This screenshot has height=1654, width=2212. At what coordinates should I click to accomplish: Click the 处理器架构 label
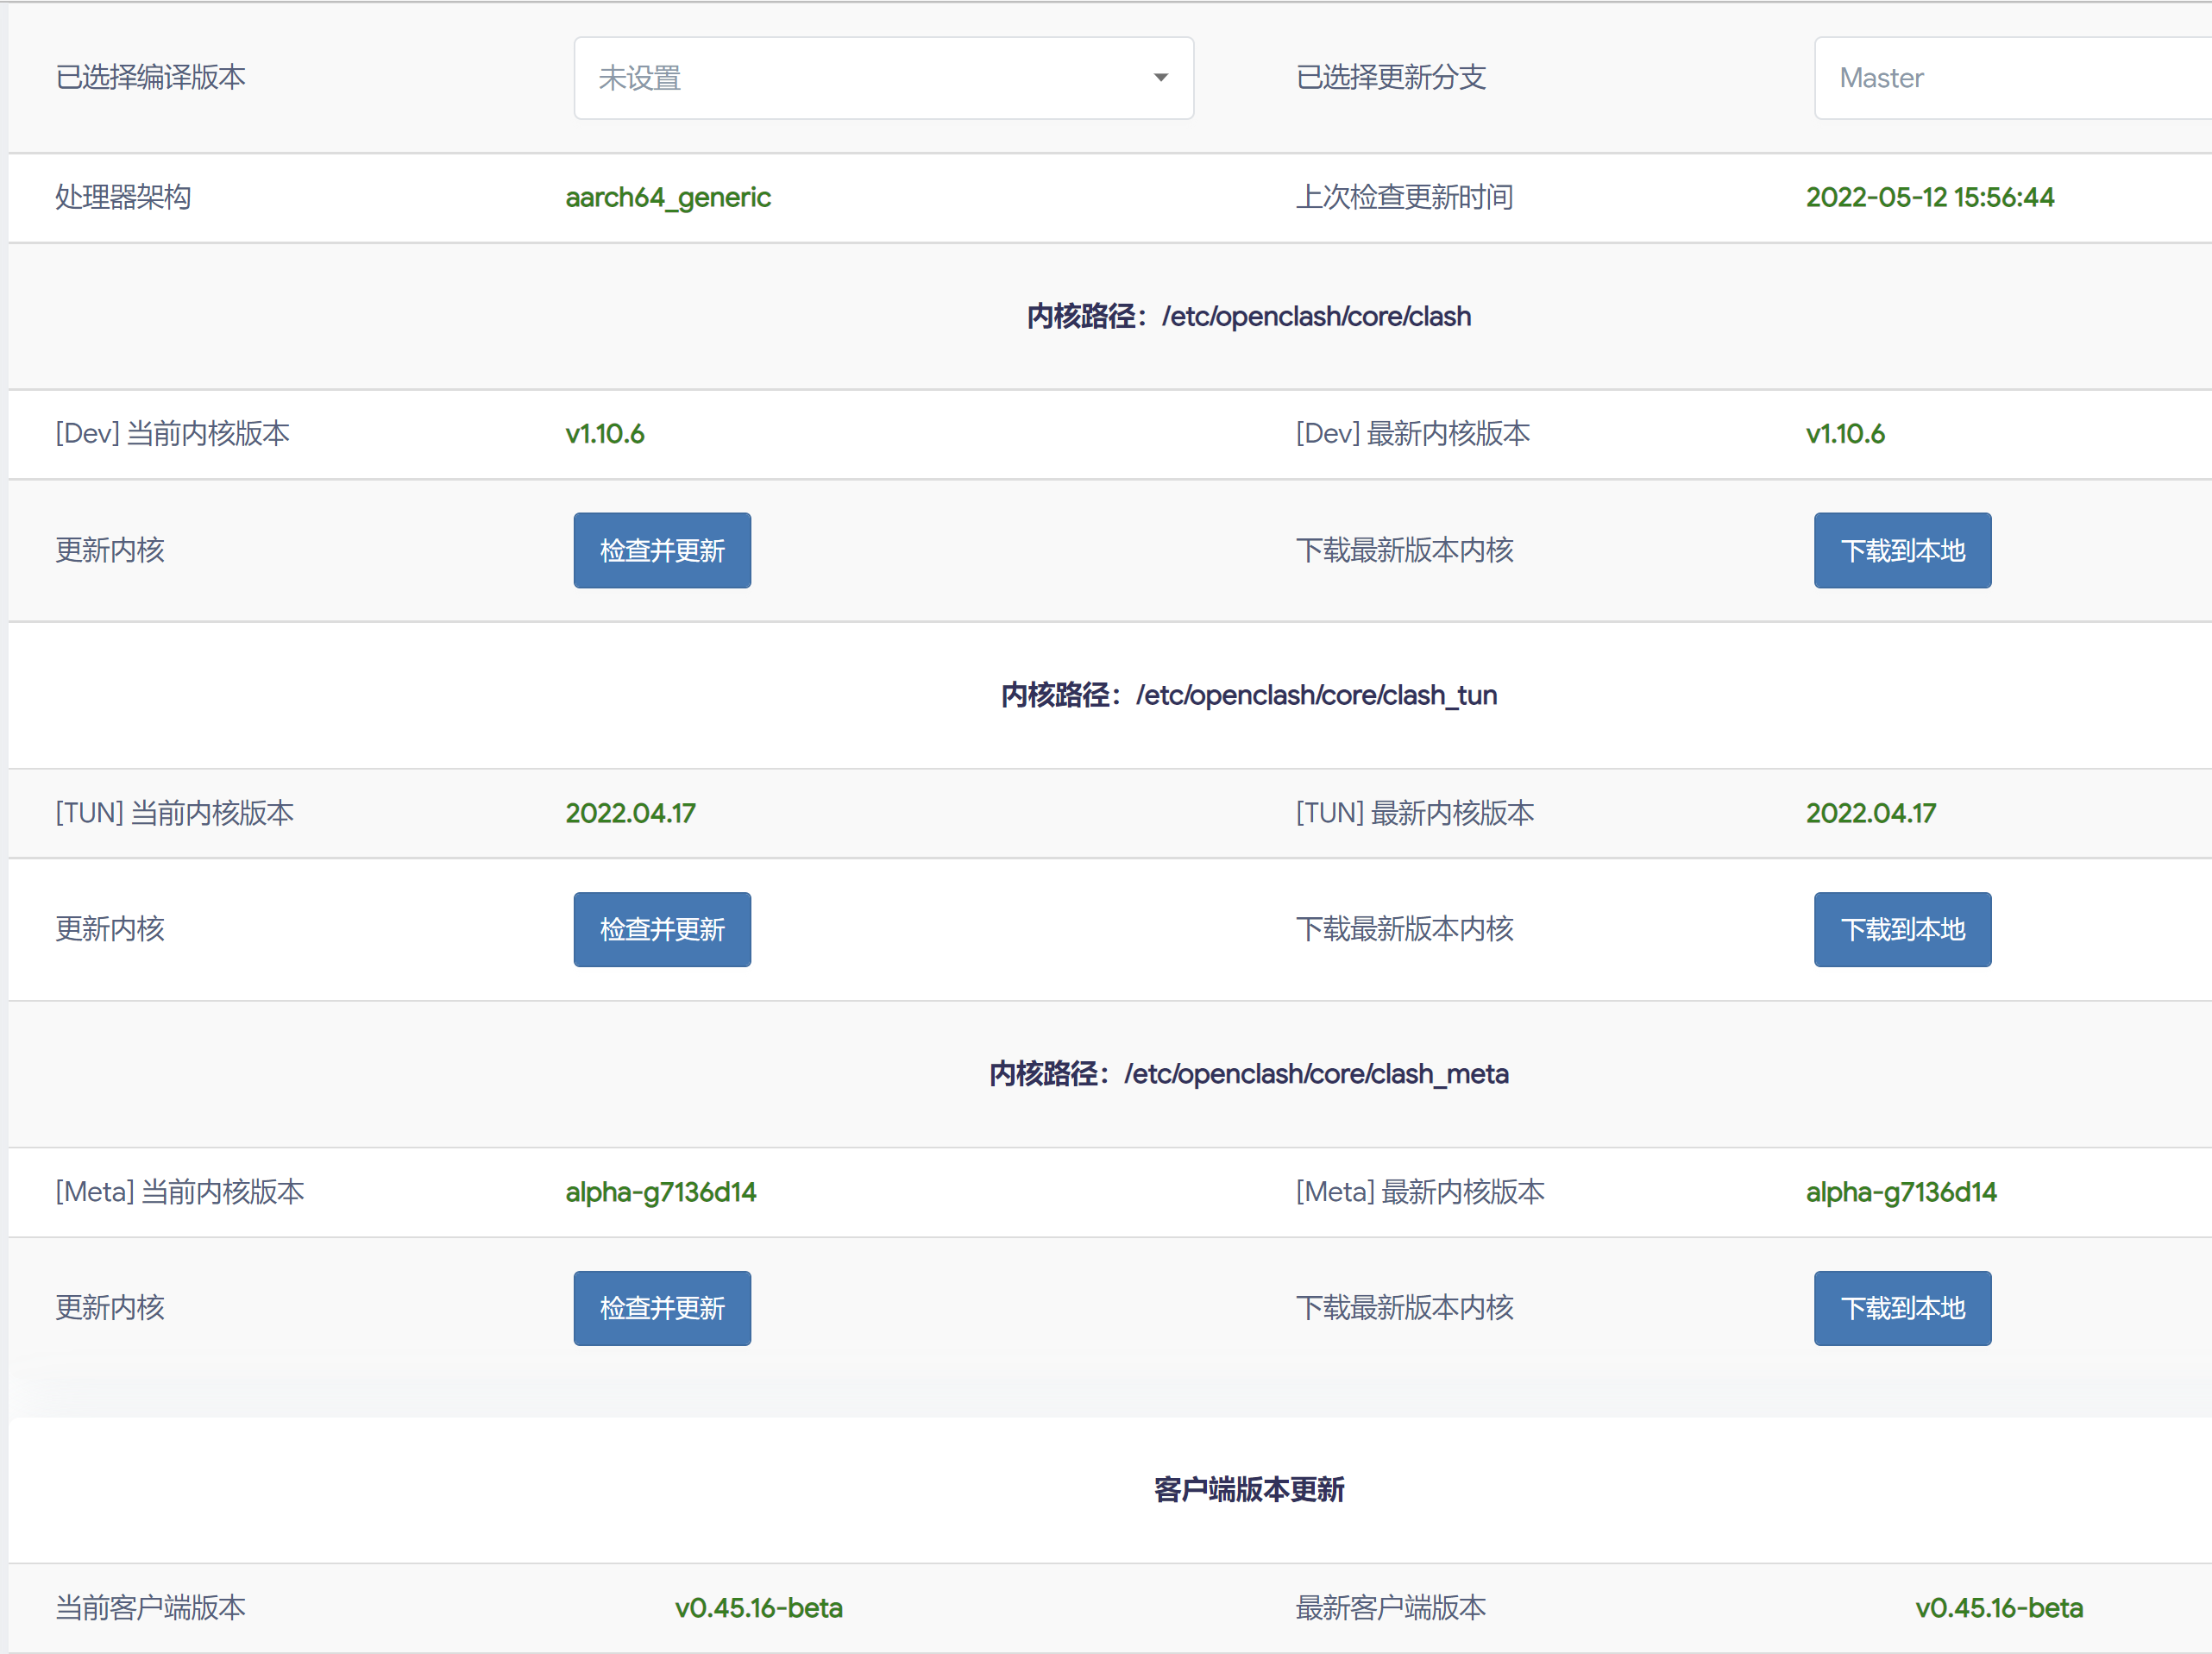[123, 197]
